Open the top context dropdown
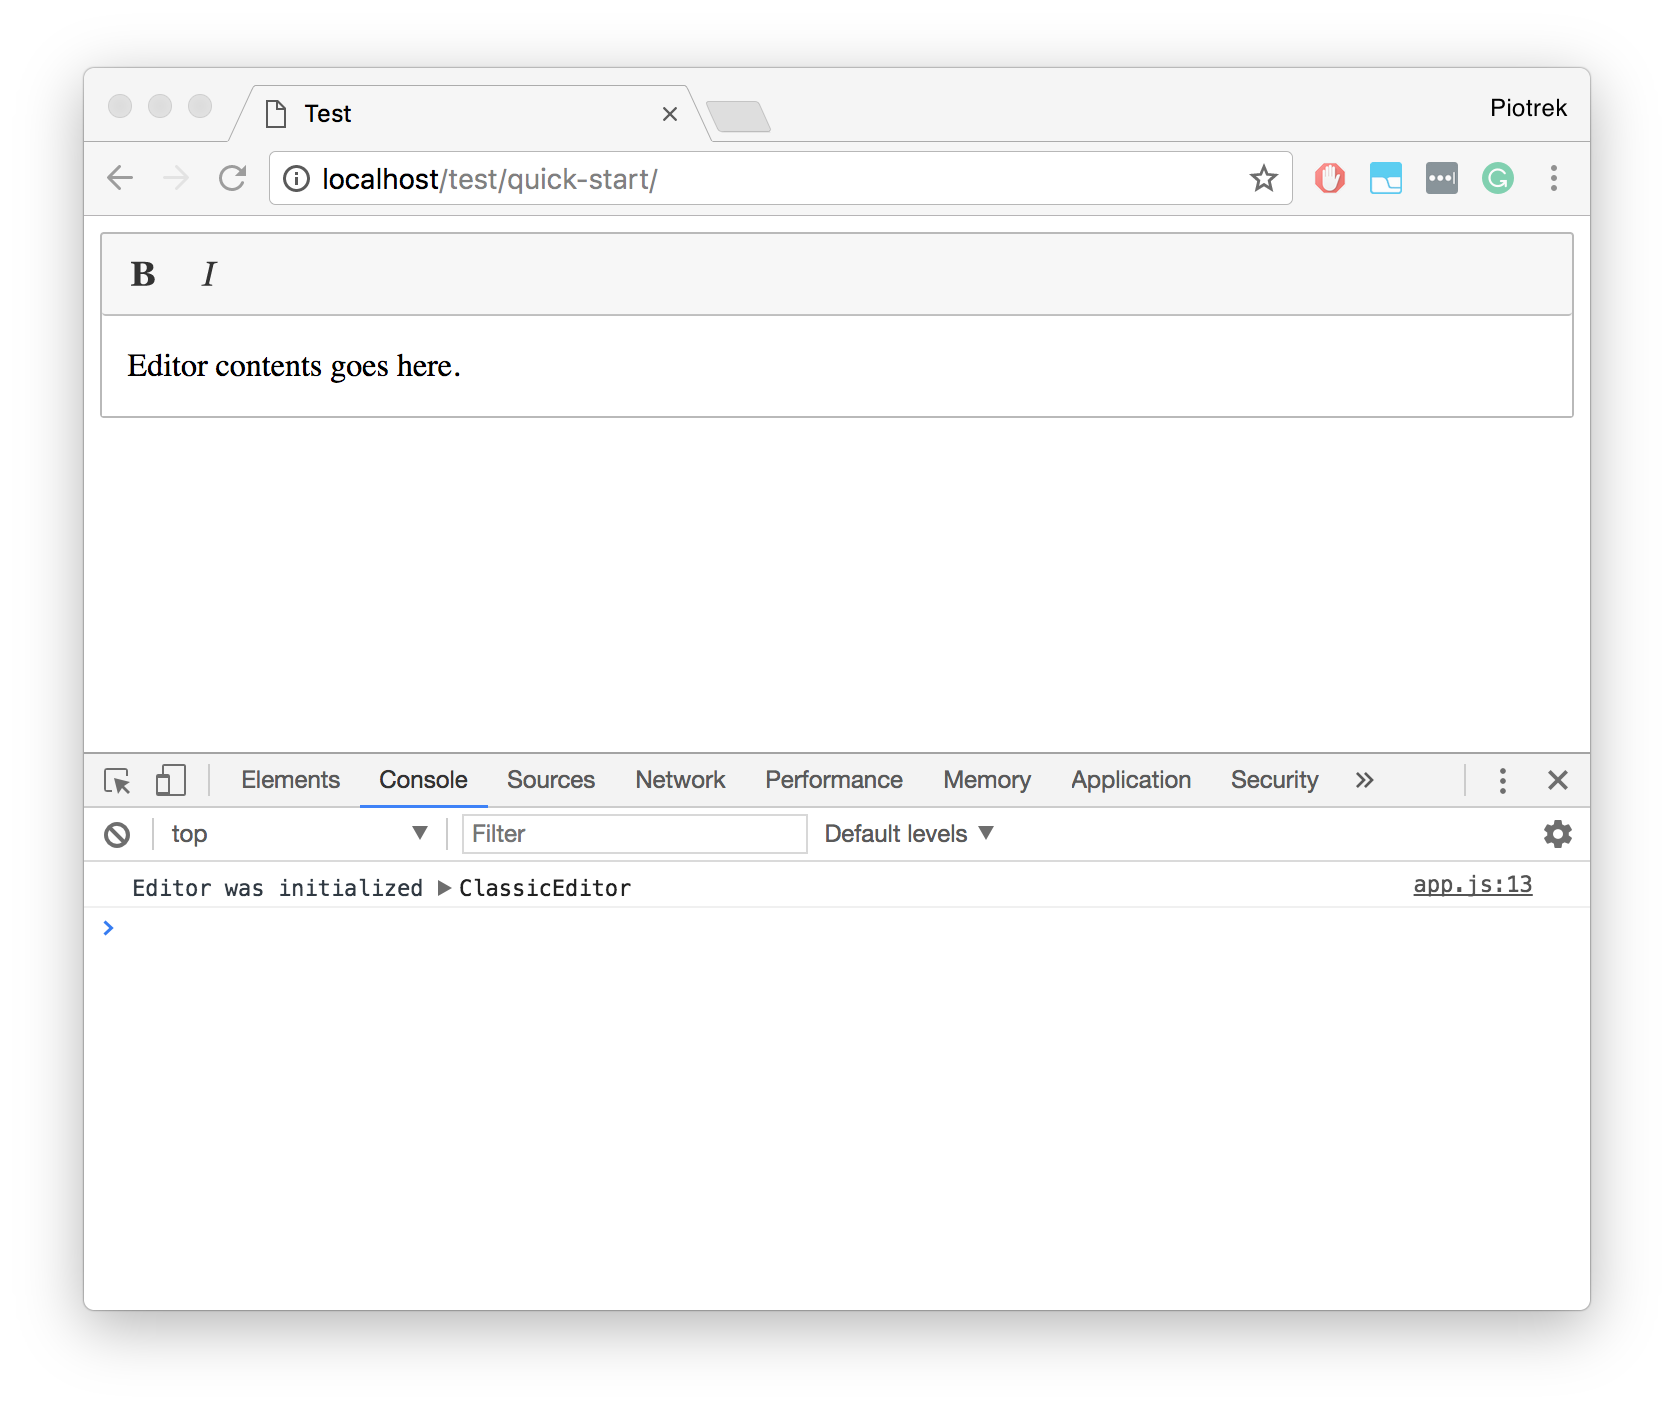 click(298, 834)
